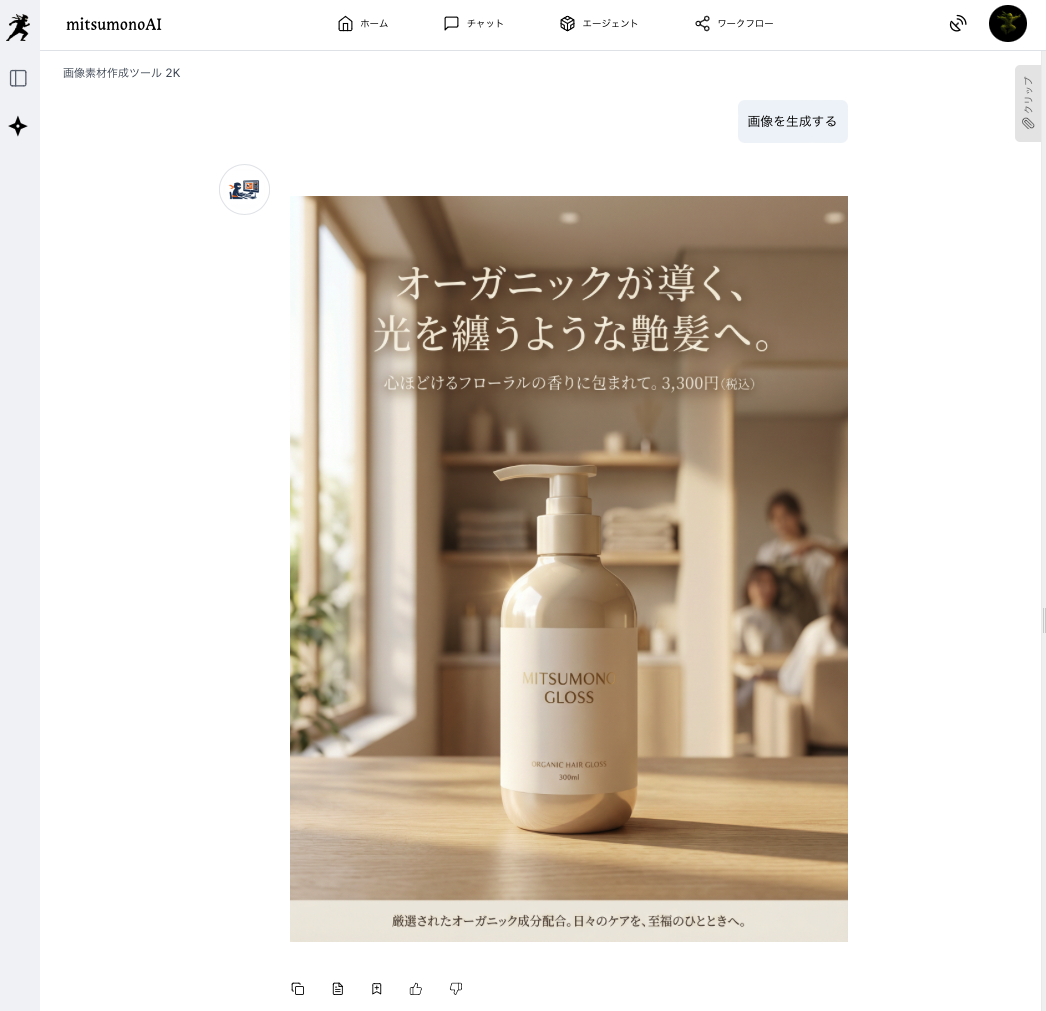This screenshot has width=1046, height=1011.
Task: Click the agent avatar beside the response
Action: pyautogui.click(x=244, y=189)
